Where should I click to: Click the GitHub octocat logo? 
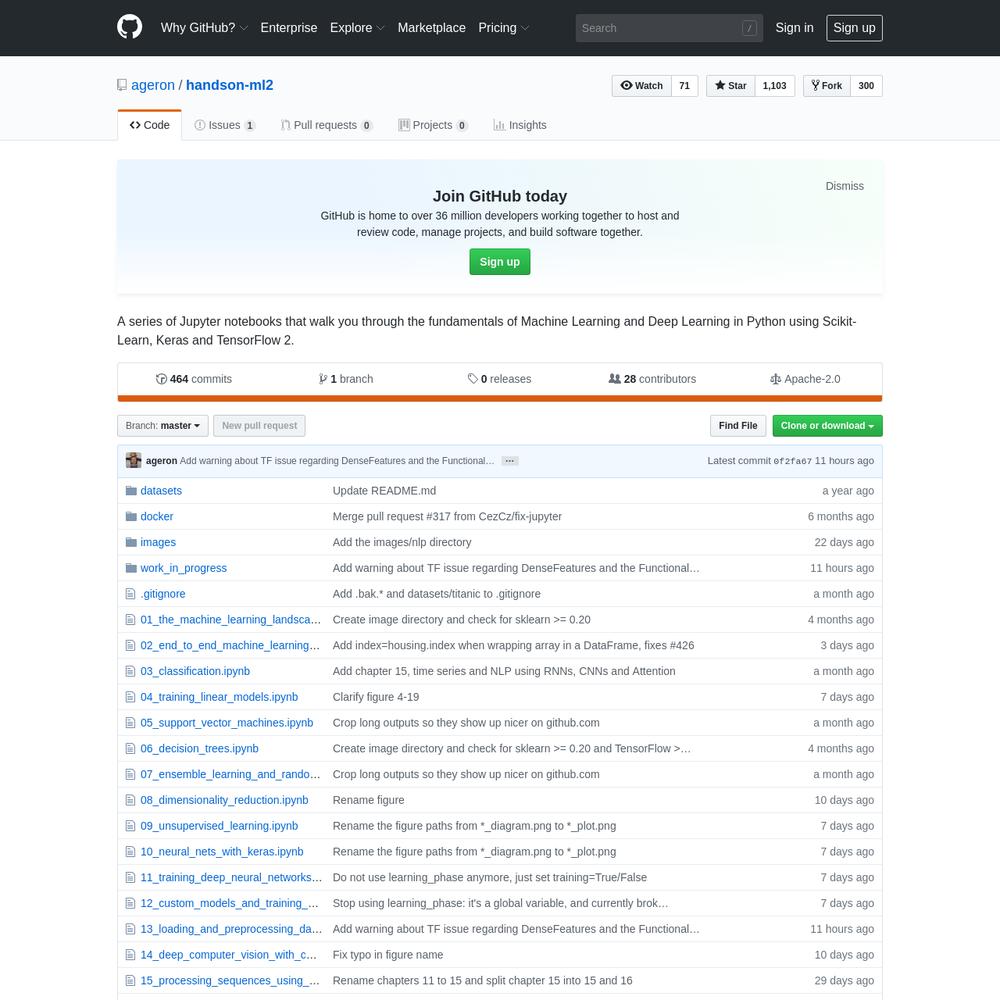(x=129, y=27)
